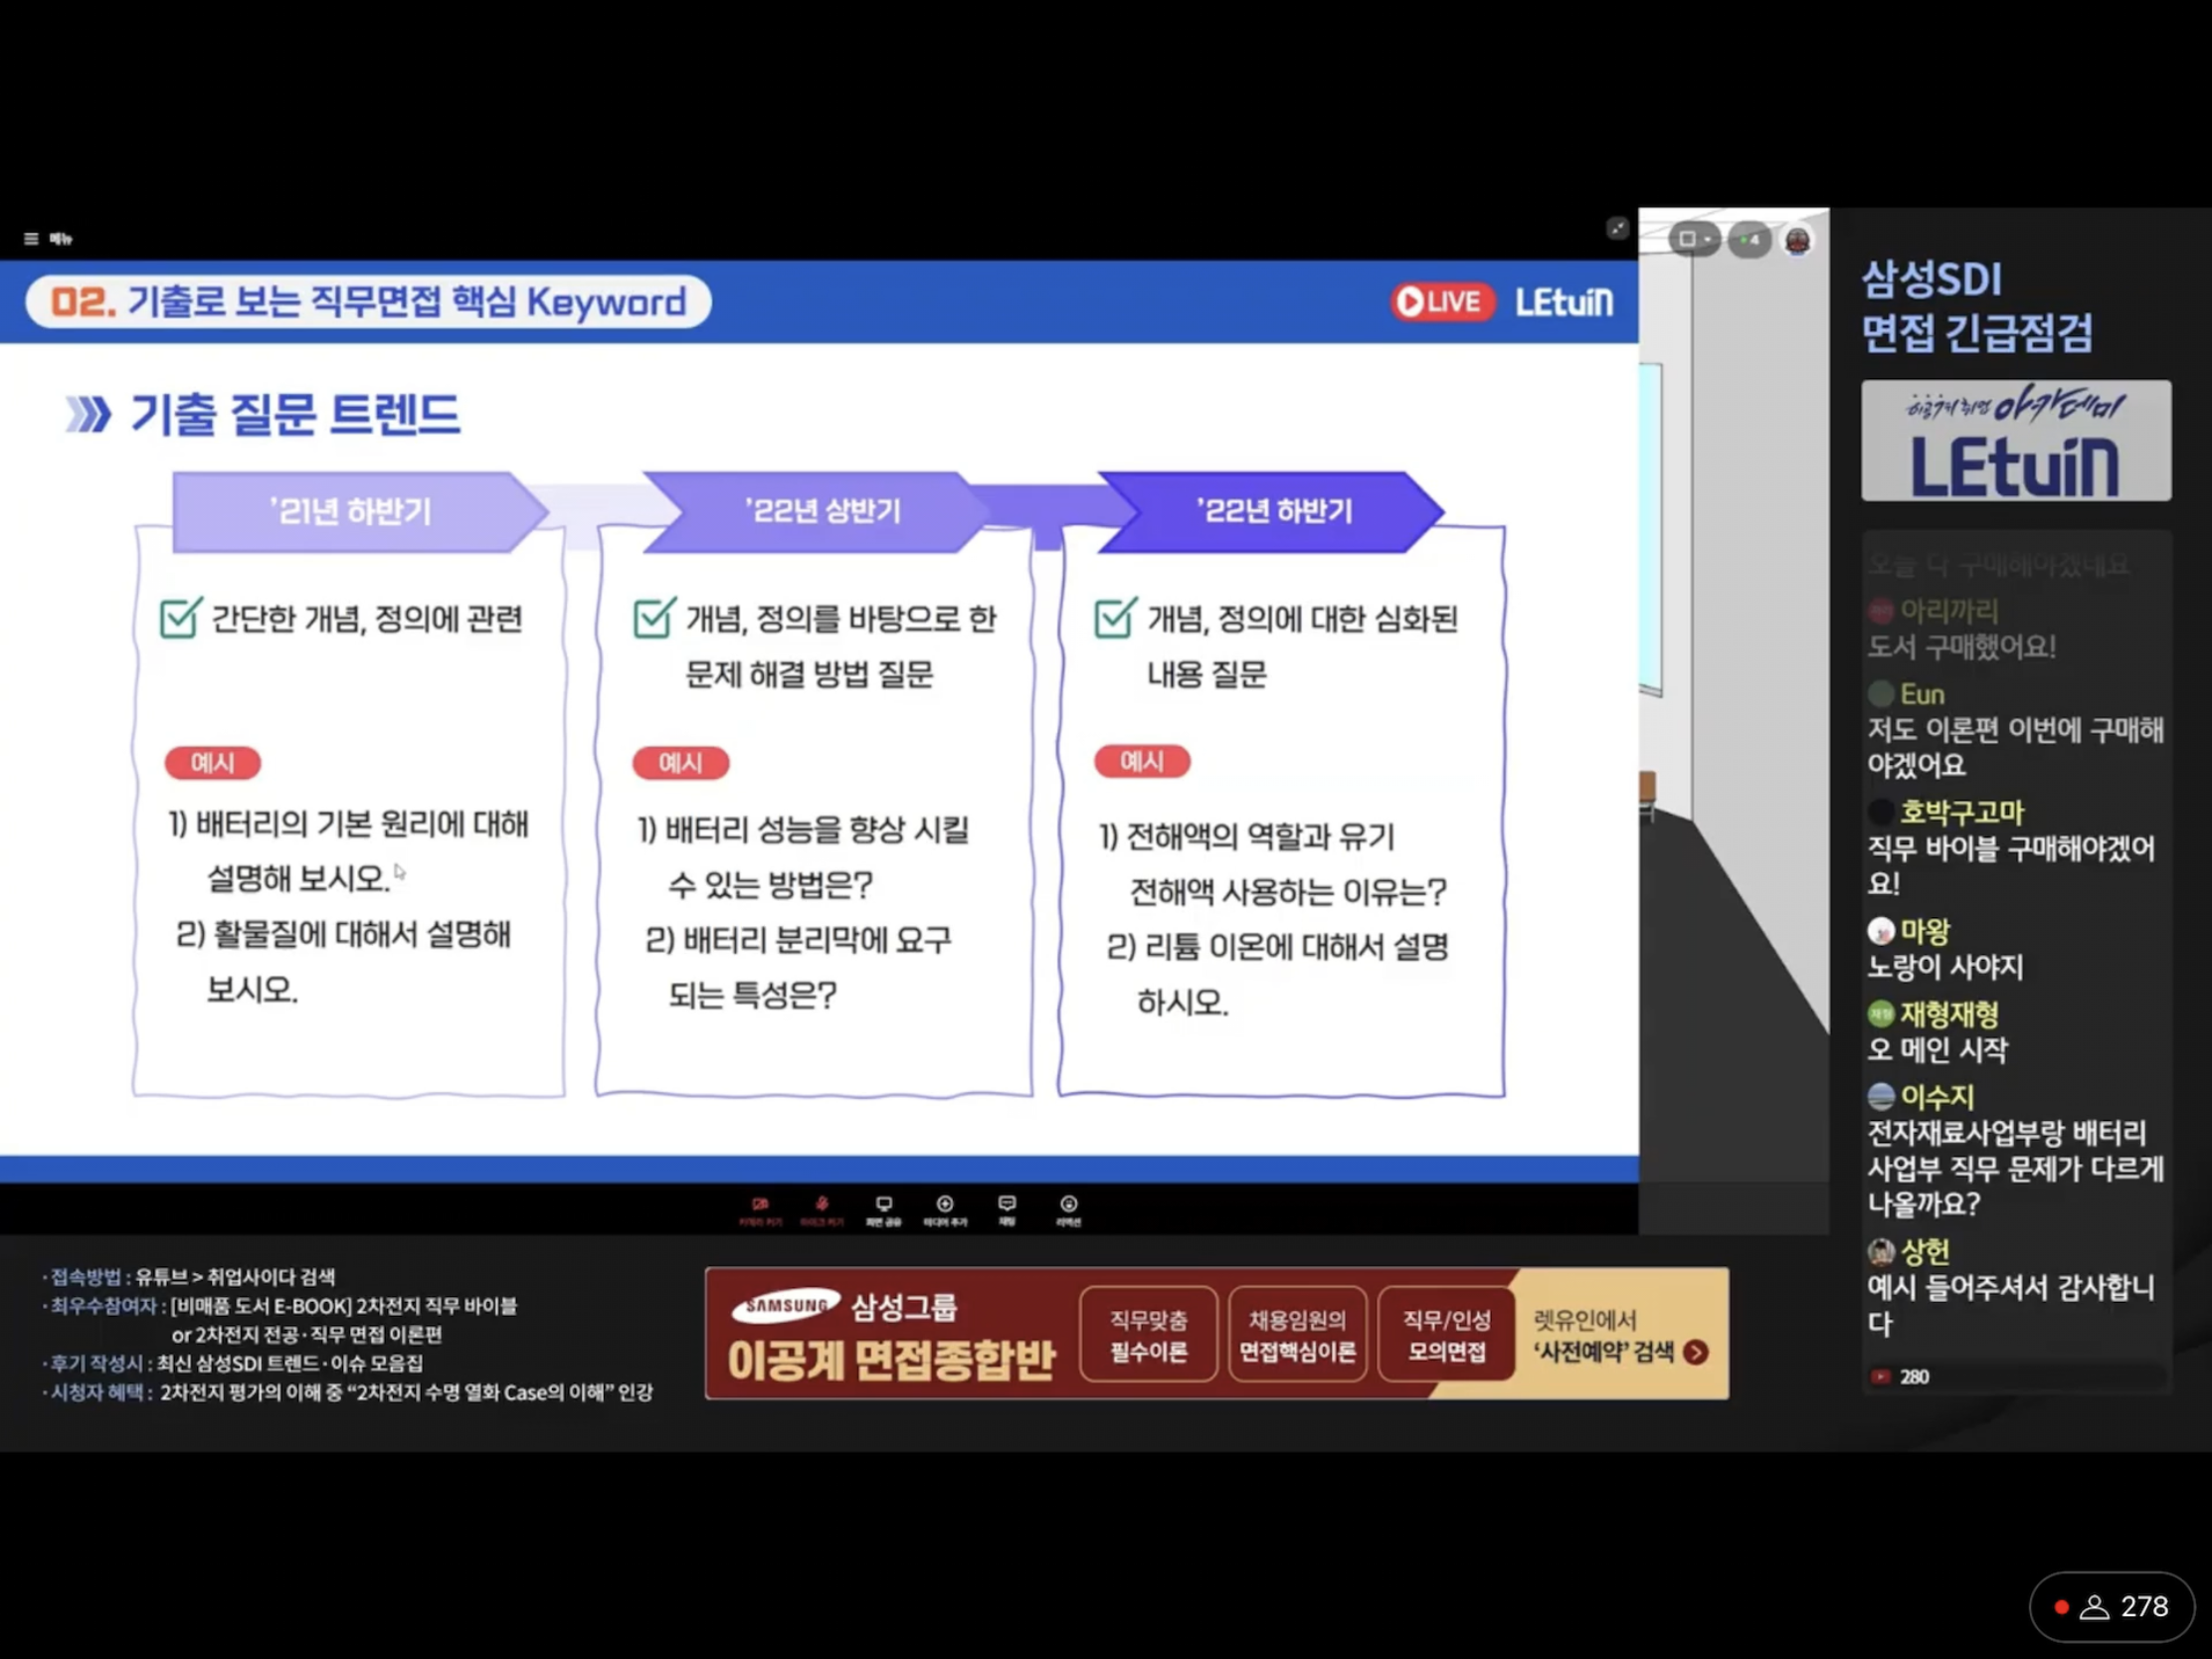The height and width of the screenshot is (1659, 2212).
Task: Click the LEtuin academy logo thumbnail
Action: [x=2015, y=441]
